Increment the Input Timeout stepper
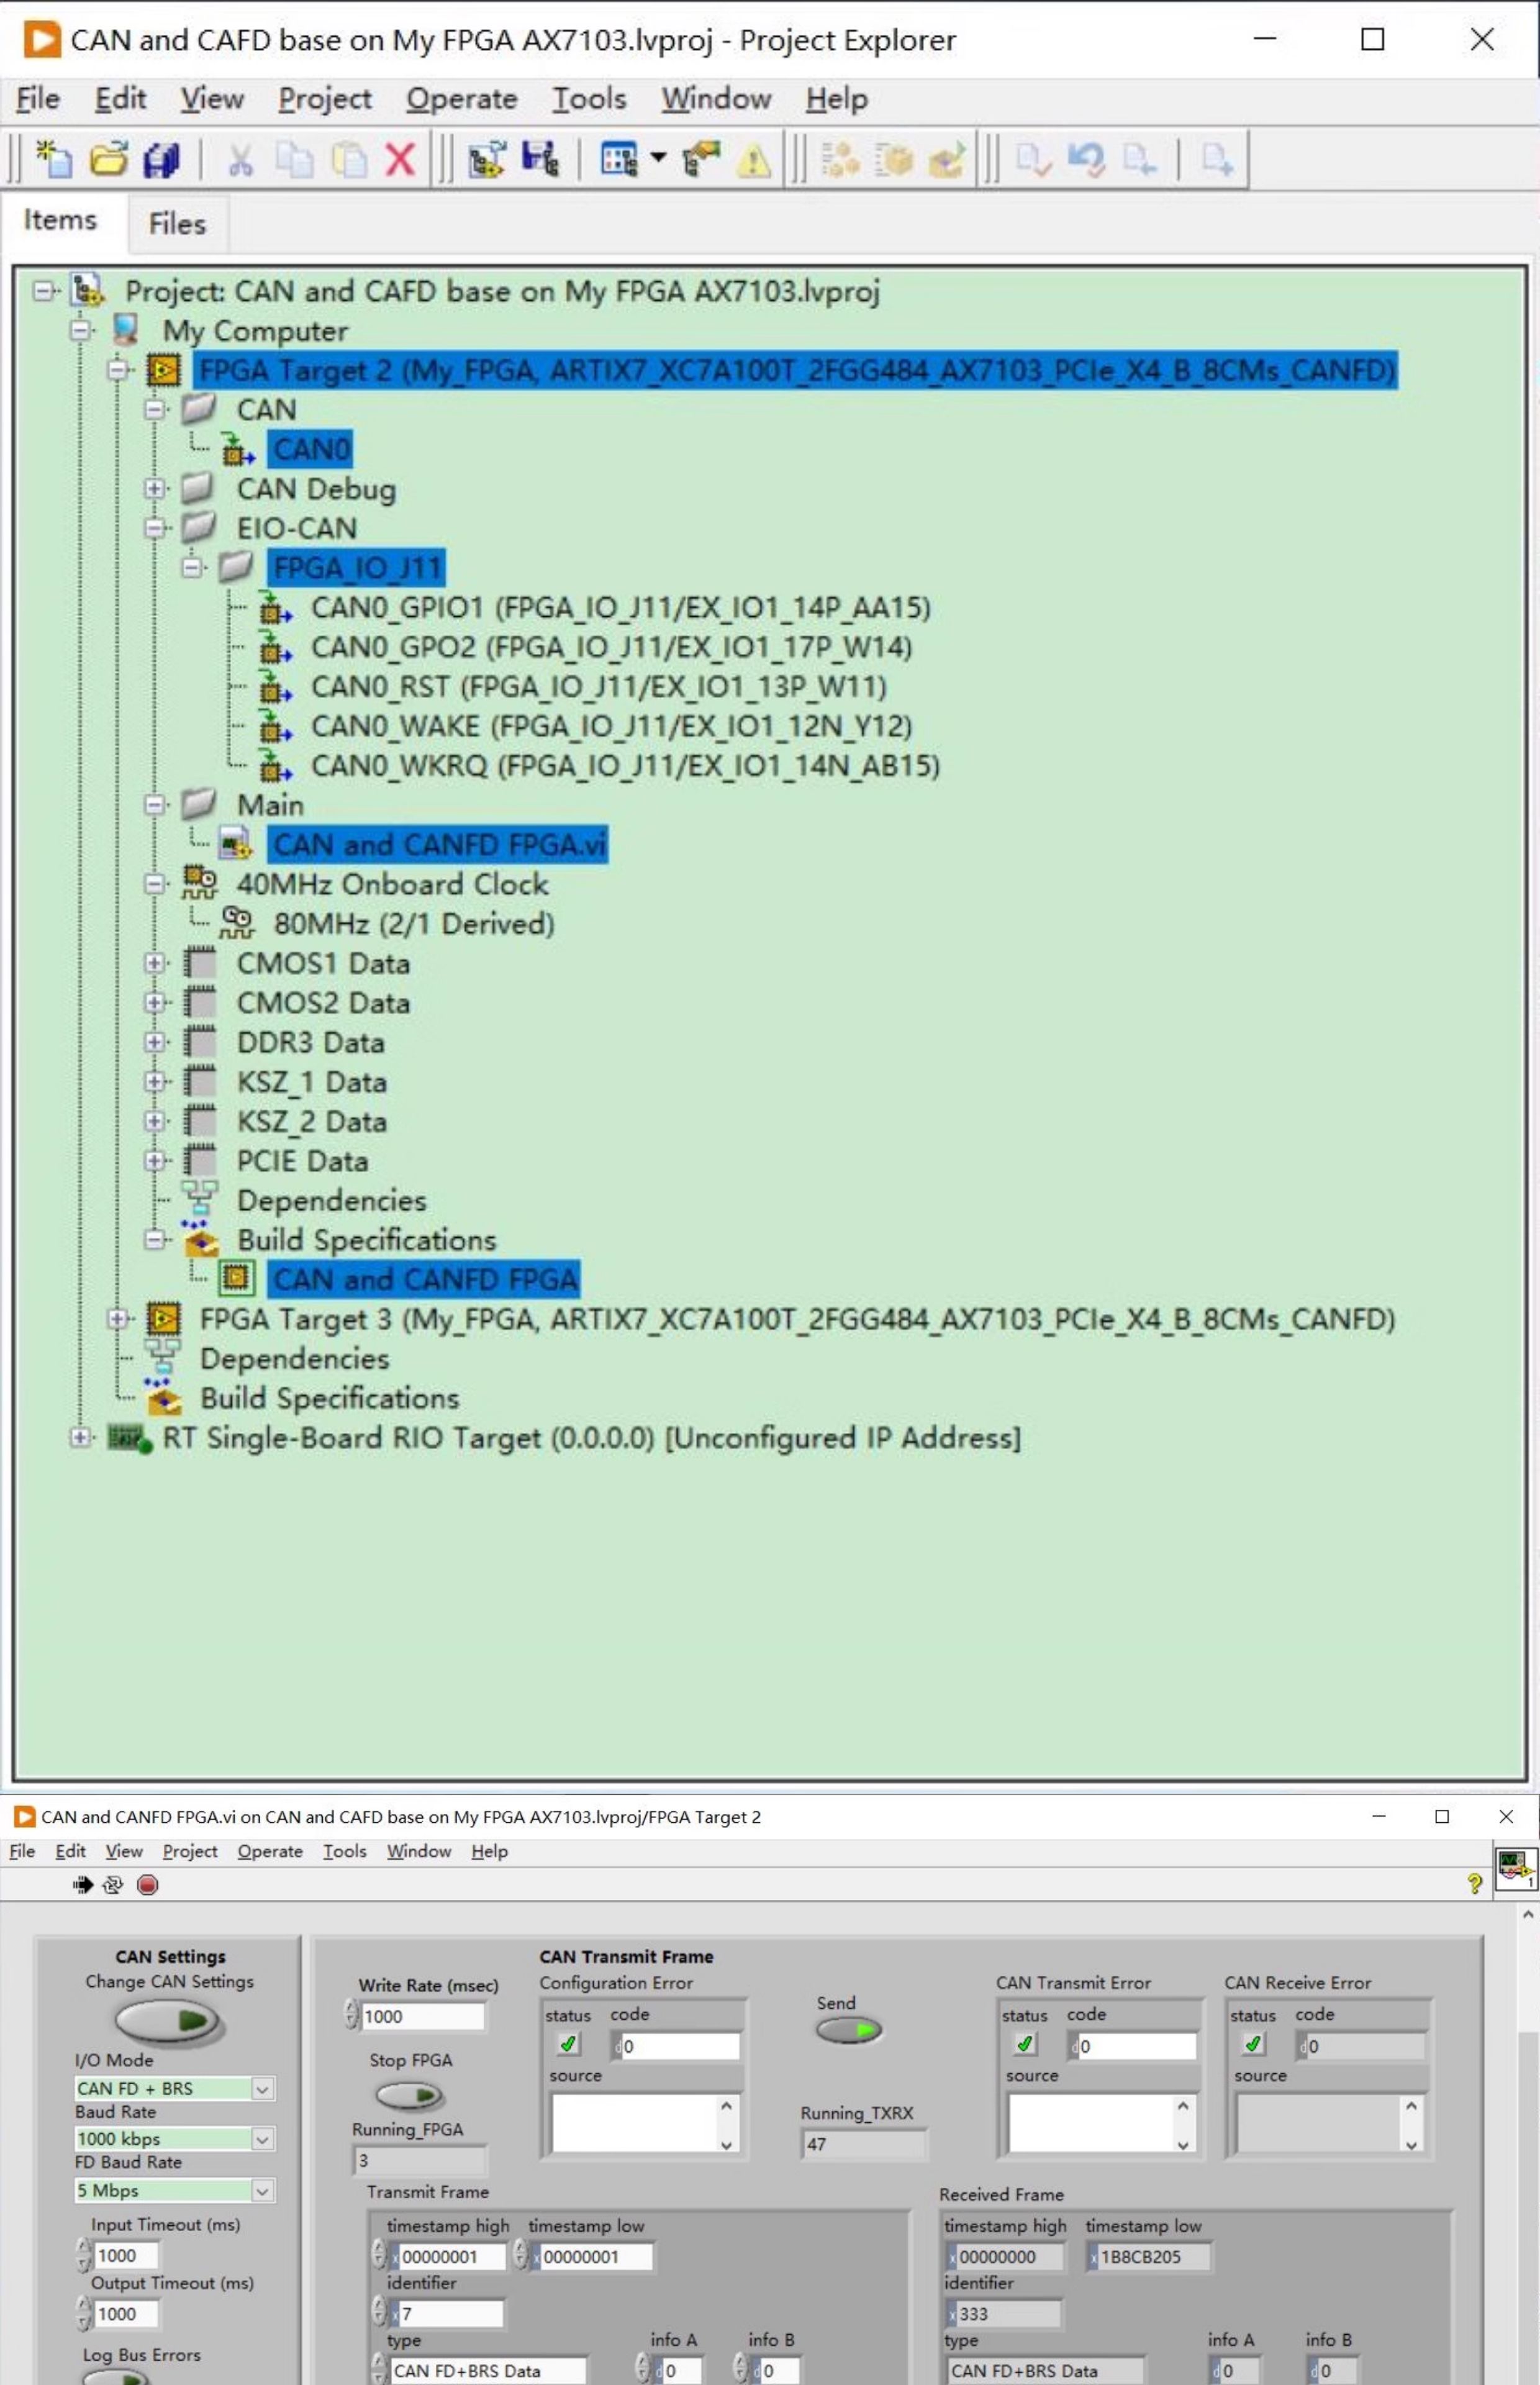Image resolution: width=1540 pixels, height=2385 pixels. point(82,2247)
